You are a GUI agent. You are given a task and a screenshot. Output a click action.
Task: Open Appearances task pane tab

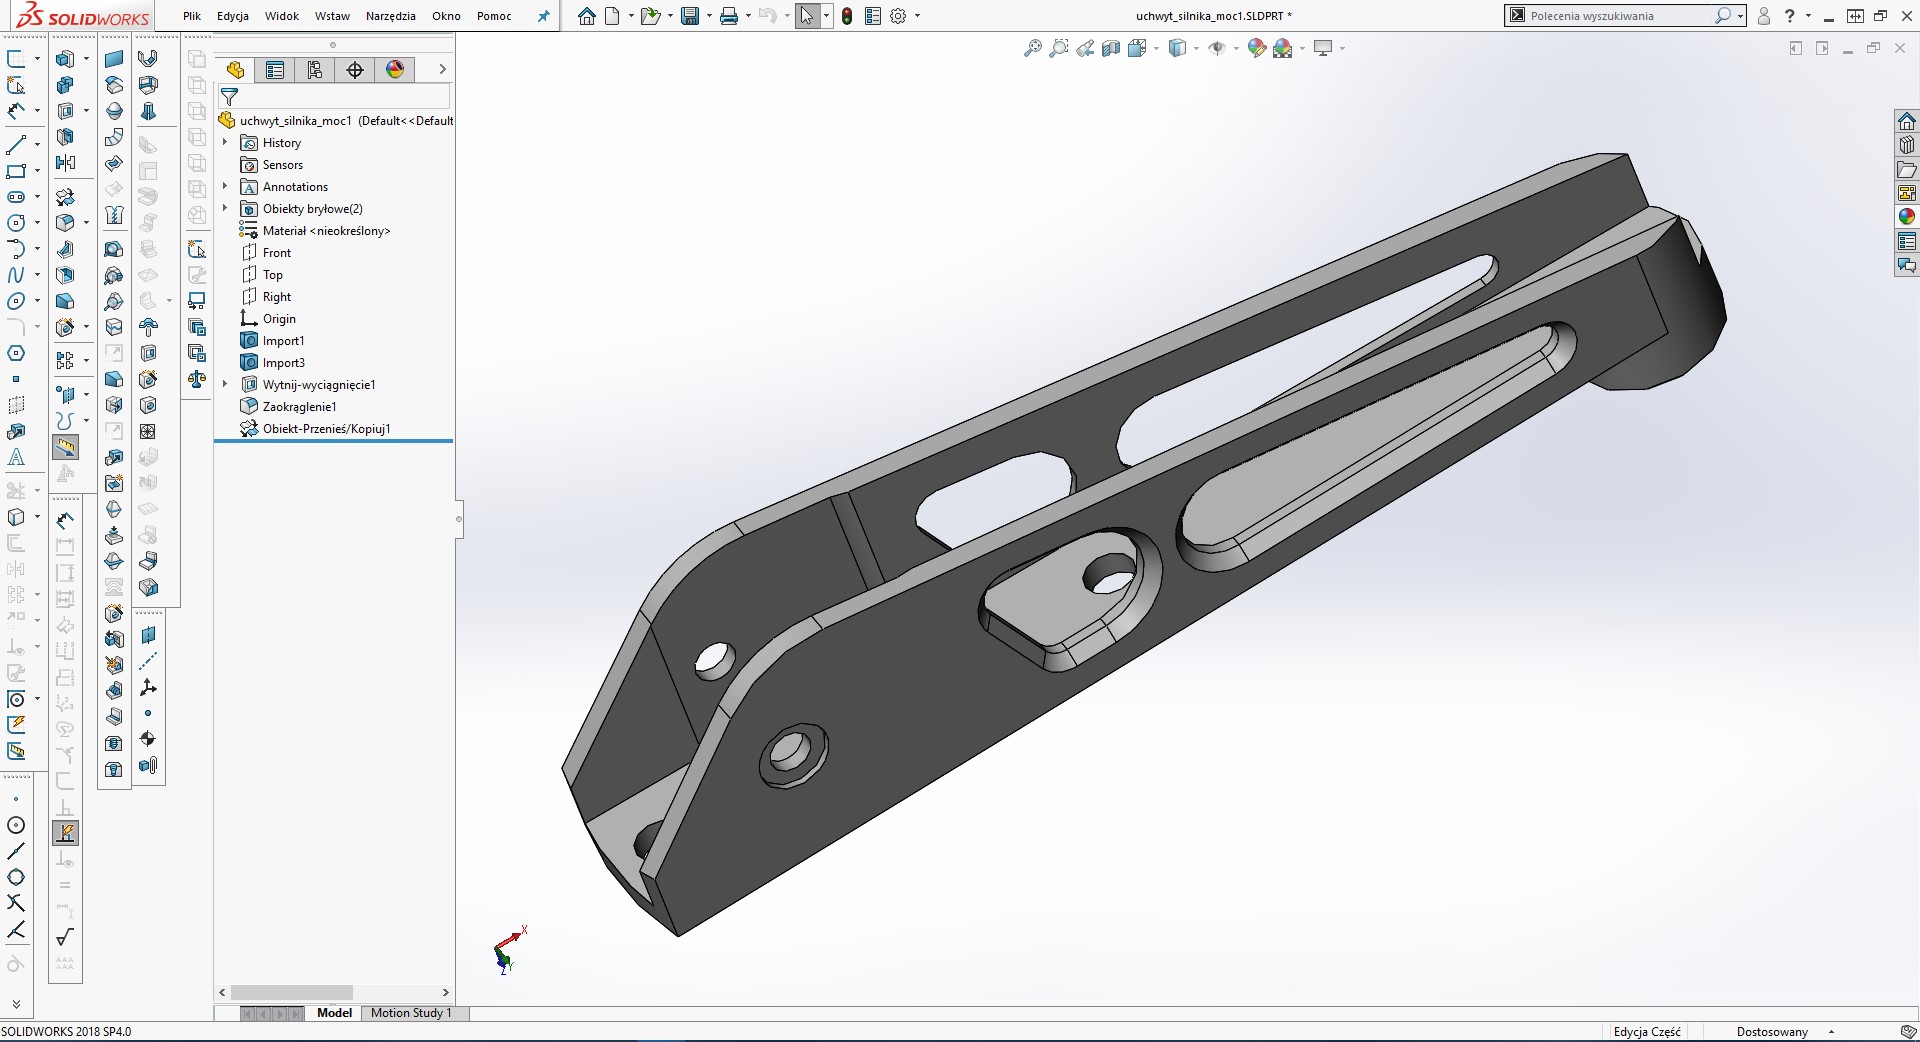point(1907,217)
